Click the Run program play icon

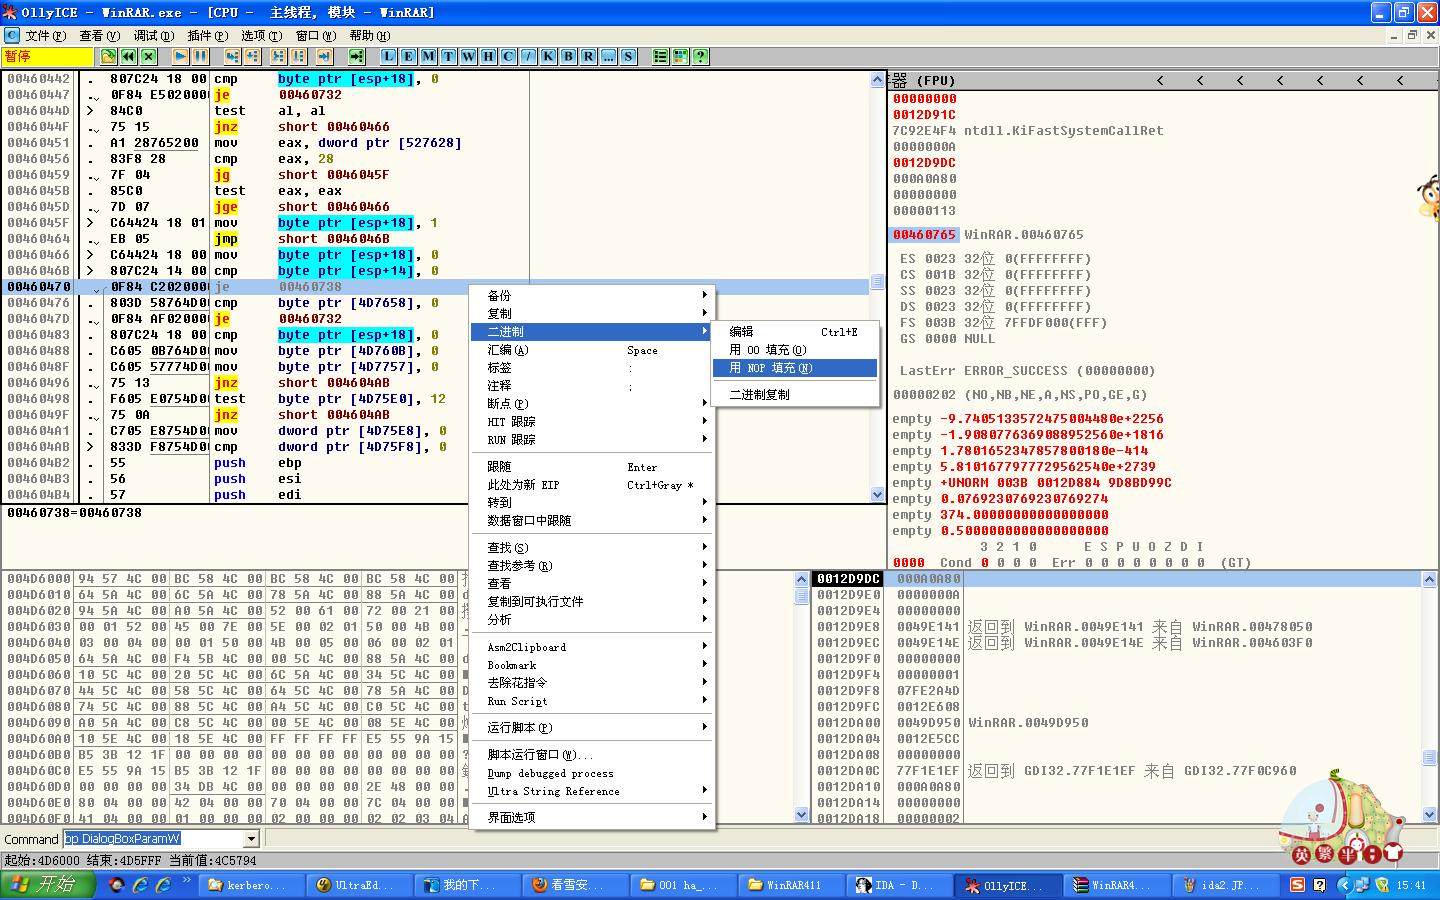pyautogui.click(x=180, y=57)
